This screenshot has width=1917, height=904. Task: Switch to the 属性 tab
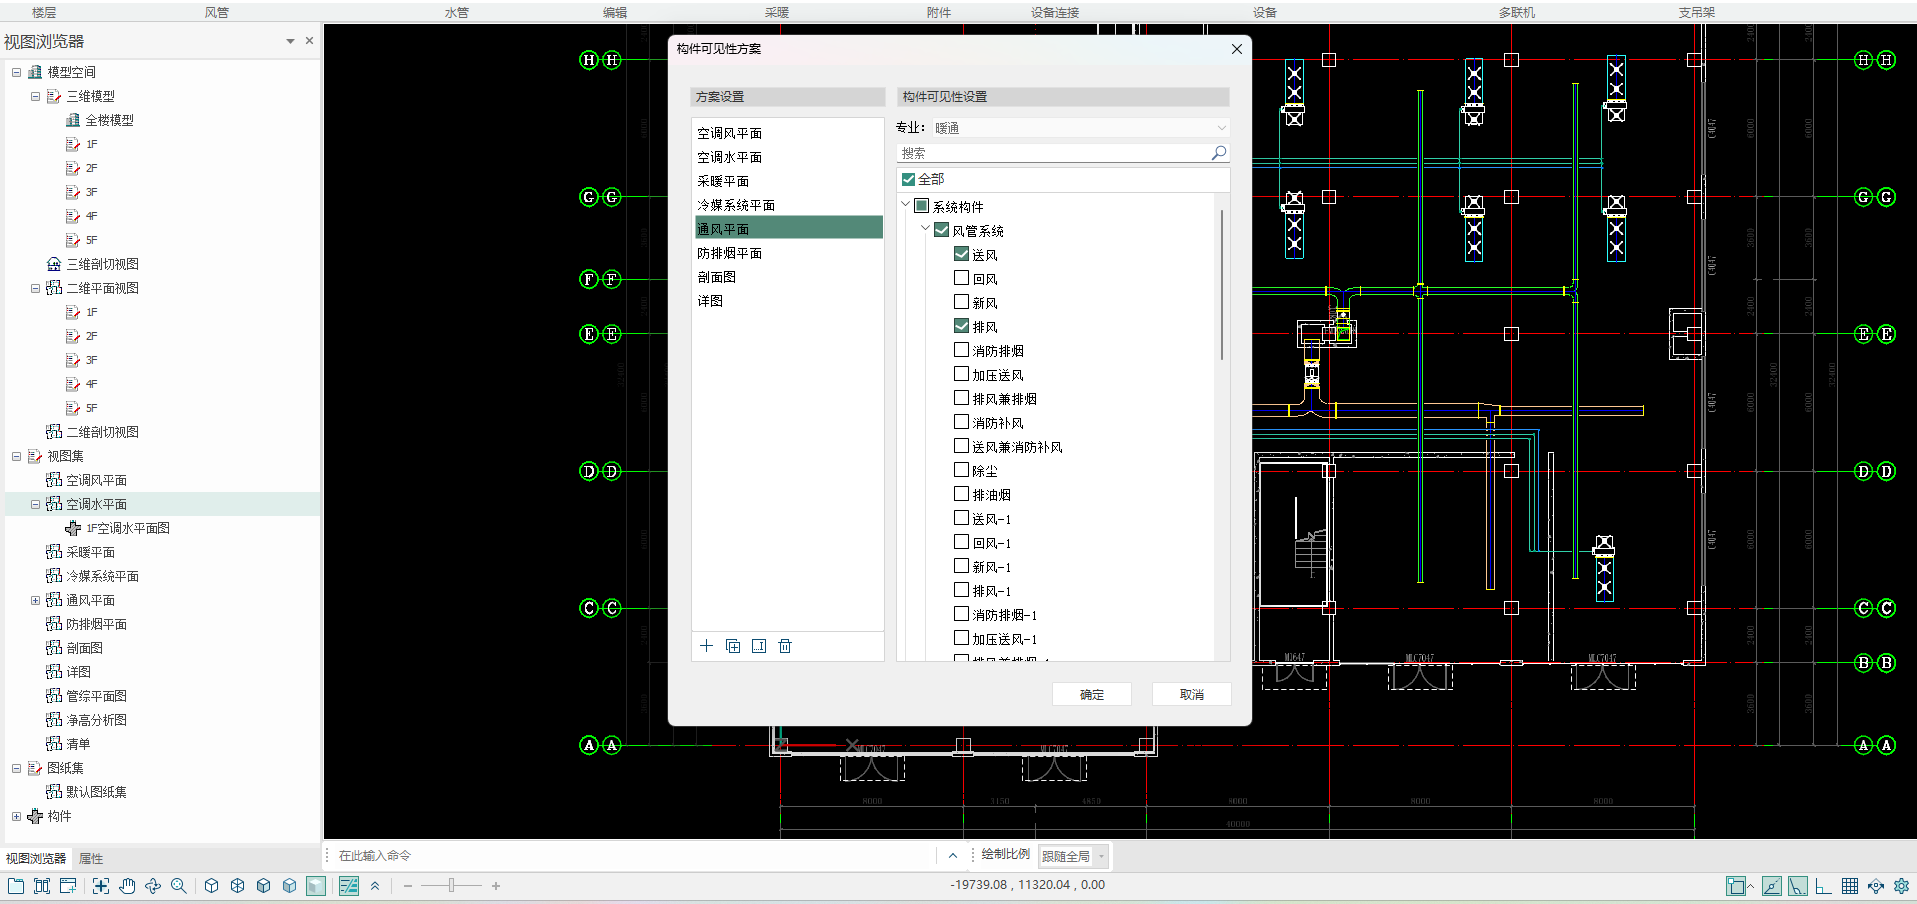pyautogui.click(x=91, y=859)
